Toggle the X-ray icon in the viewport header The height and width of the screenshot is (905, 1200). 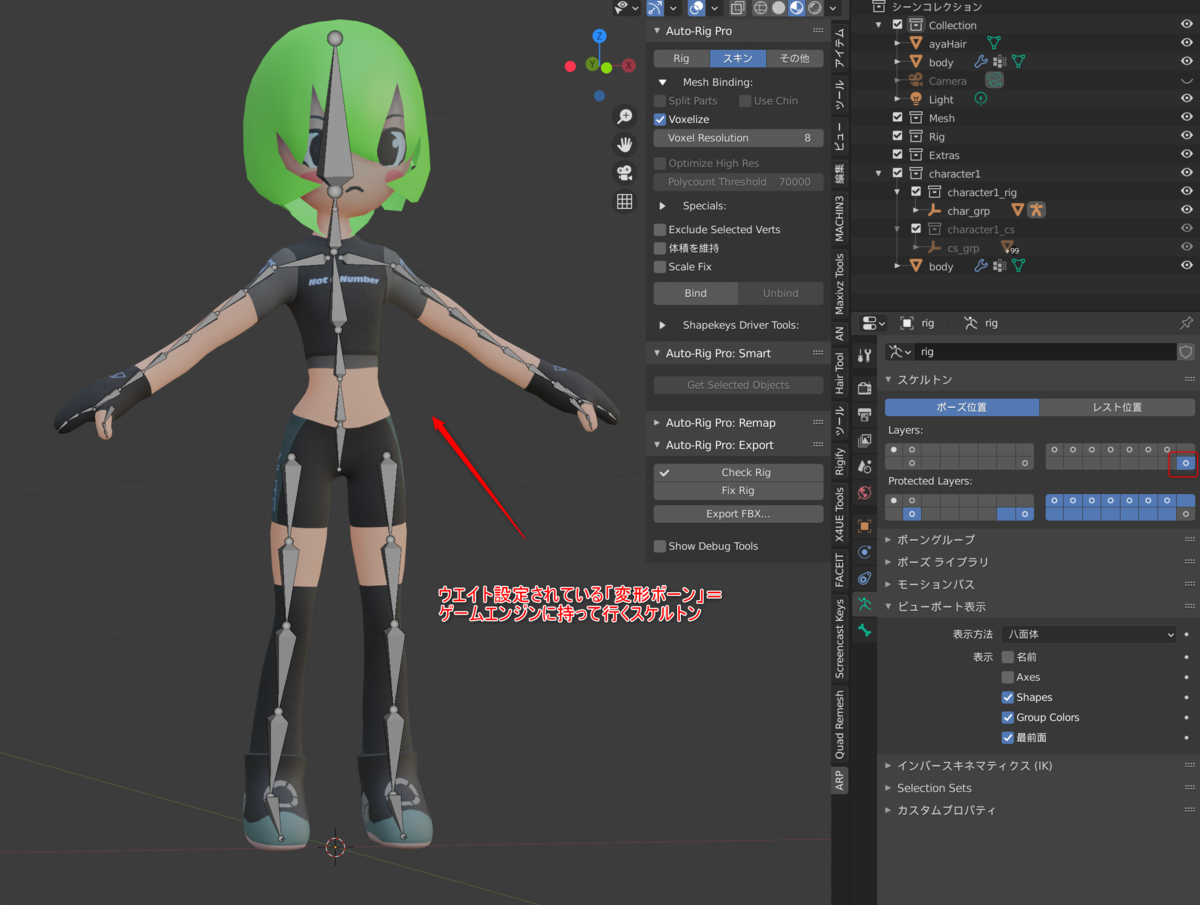[x=737, y=8]
